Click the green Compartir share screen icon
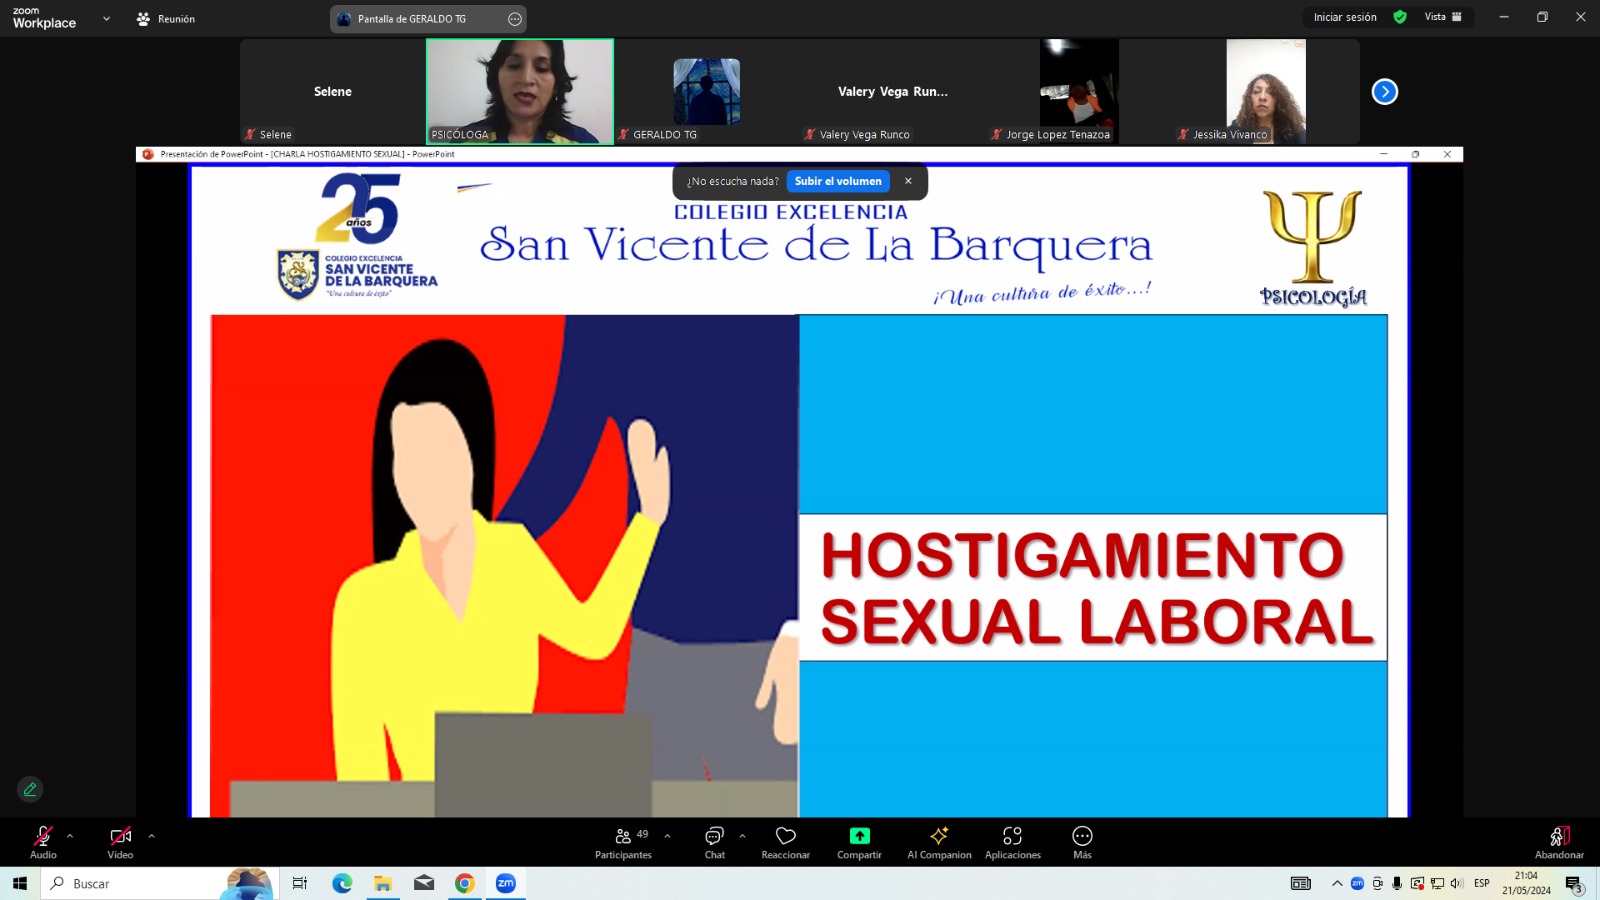The height and width of the screenshot is (900, 1600). 859,836
